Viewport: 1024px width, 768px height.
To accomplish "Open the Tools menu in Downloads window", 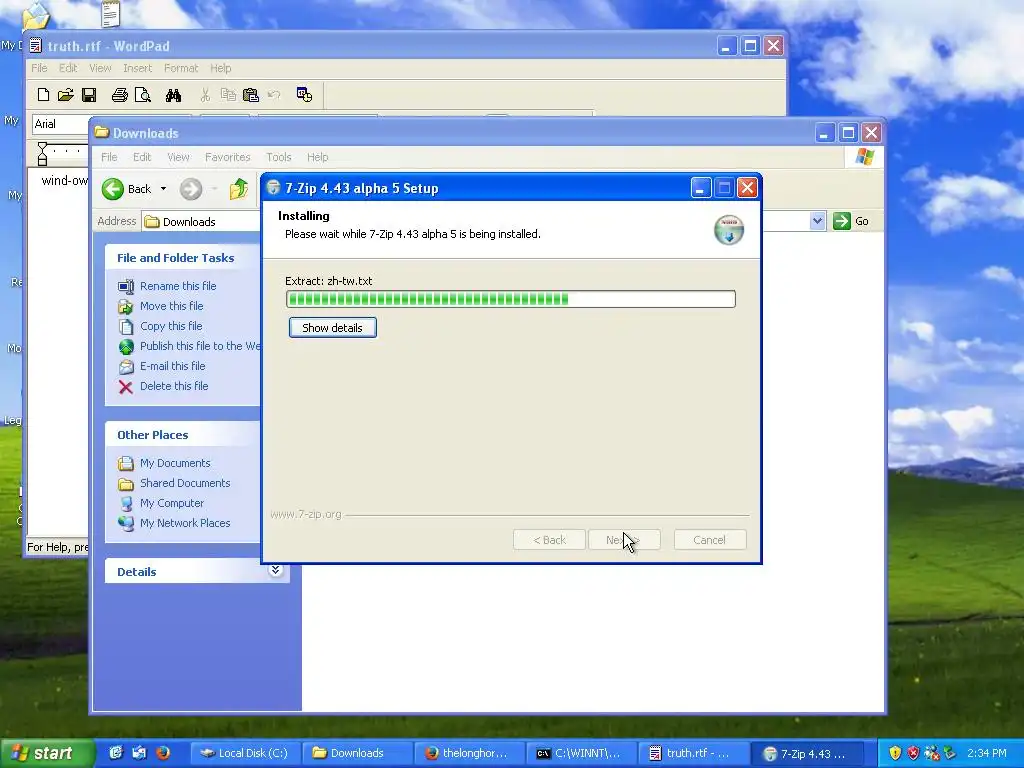I will 278,157.
